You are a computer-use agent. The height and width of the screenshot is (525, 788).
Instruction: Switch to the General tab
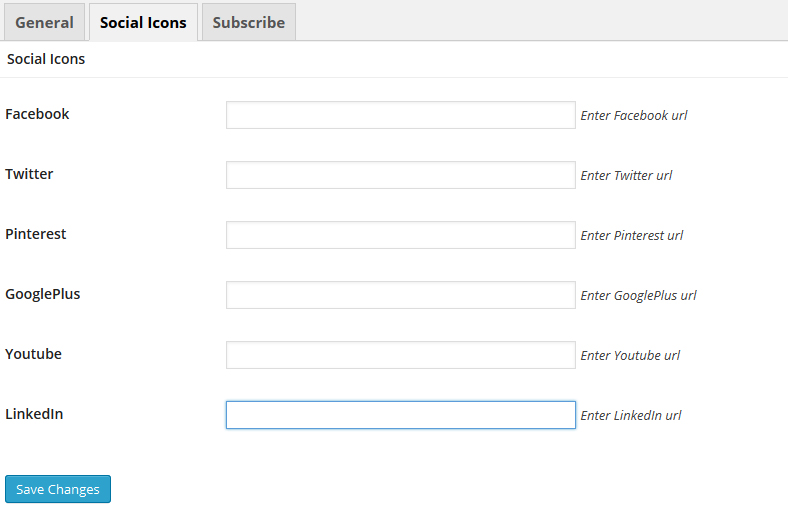click(x=44, y=22)
